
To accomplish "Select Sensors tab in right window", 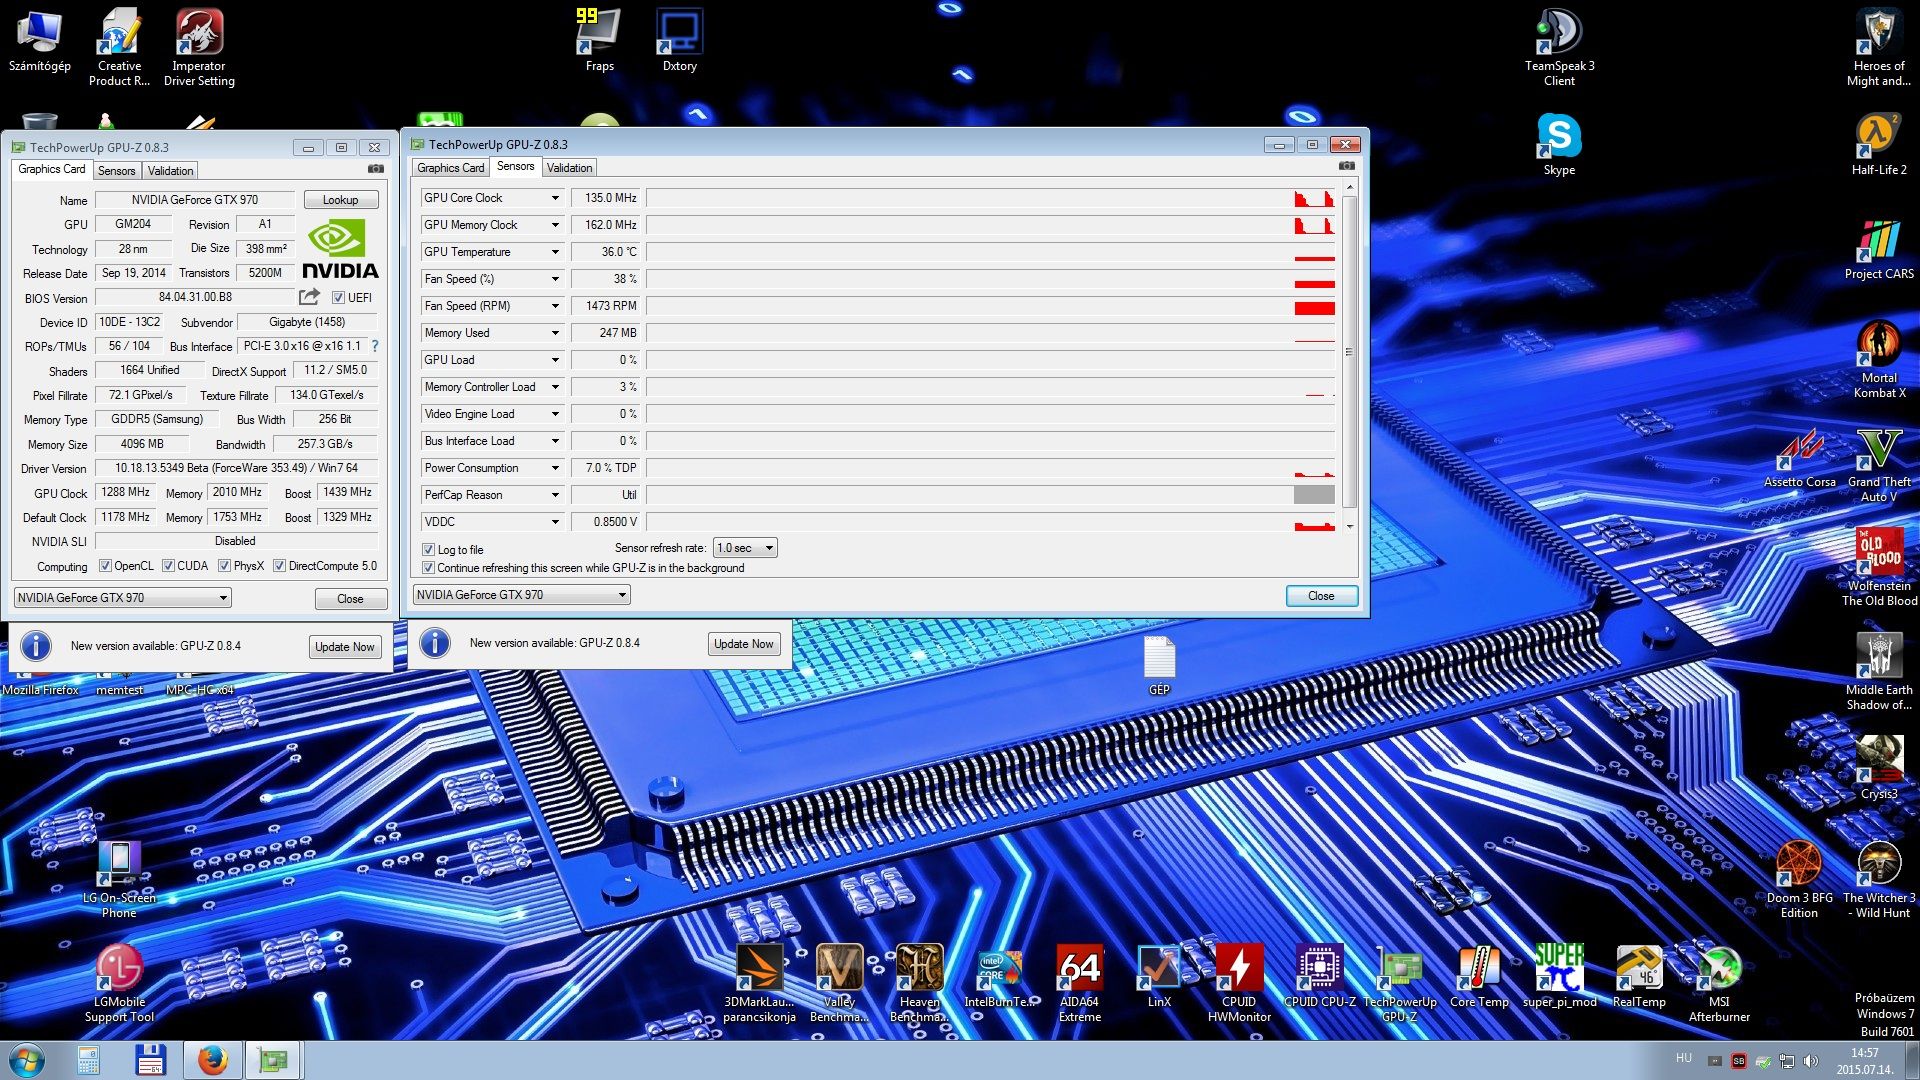I will pyautogui.click(x=515, y=166).
